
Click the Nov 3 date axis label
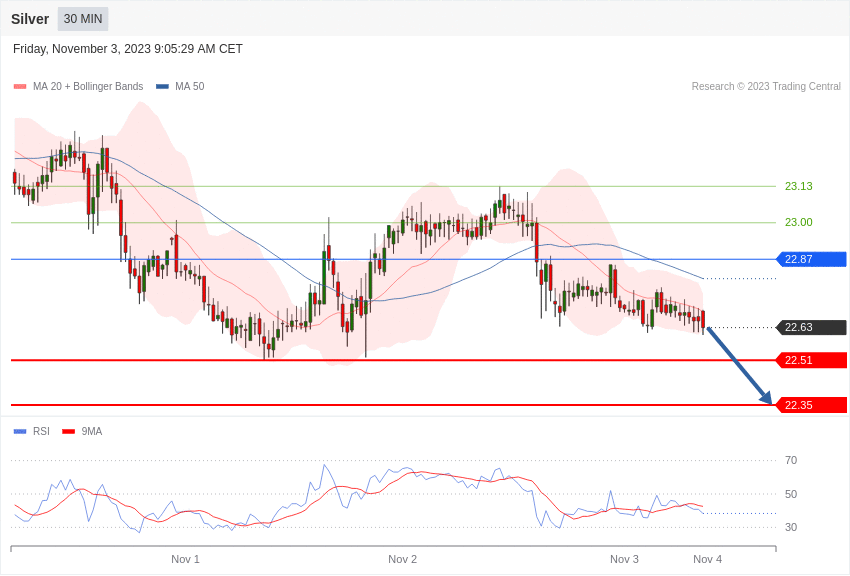tap(624, 559)
